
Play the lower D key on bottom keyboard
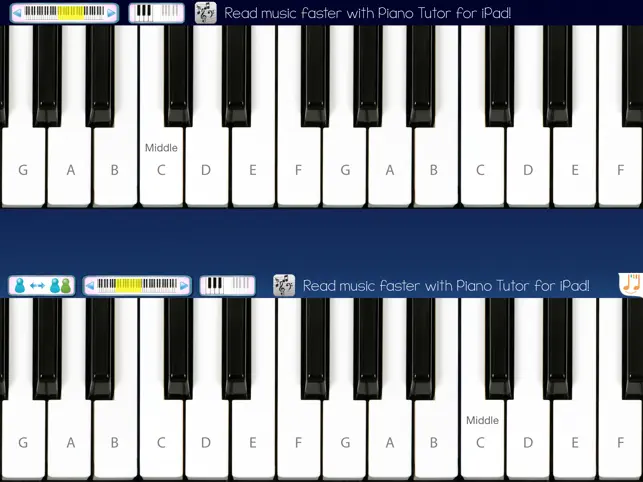coord(207,442)
